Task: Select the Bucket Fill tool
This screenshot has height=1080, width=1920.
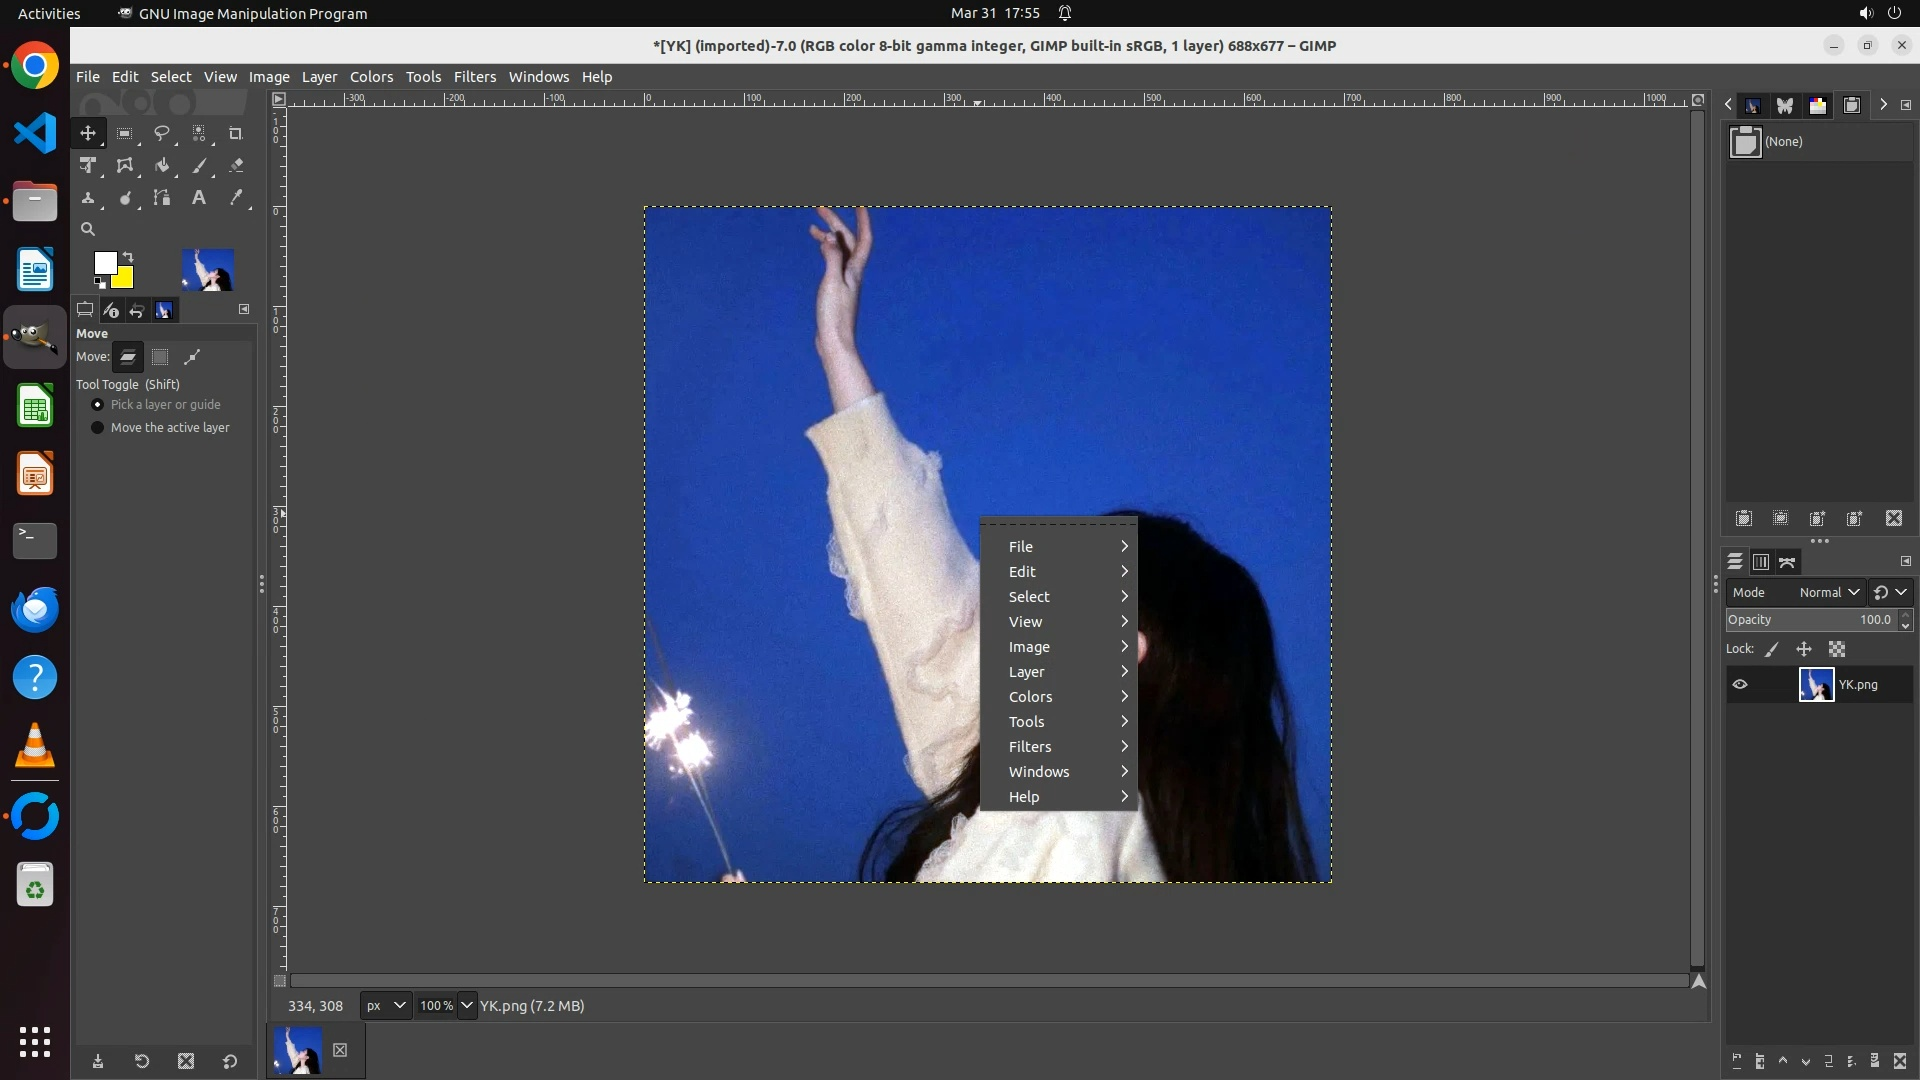Action: pos(162,166)
